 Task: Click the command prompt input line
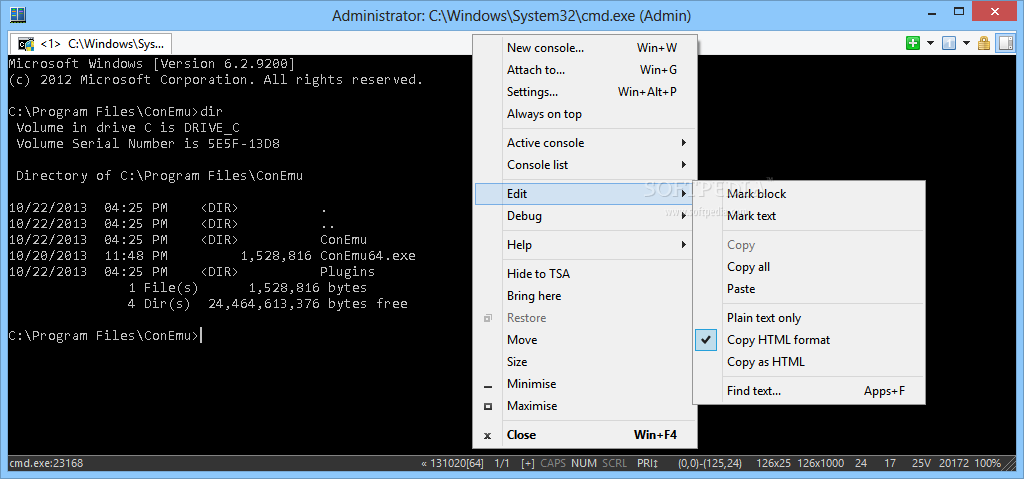(106, 336)
